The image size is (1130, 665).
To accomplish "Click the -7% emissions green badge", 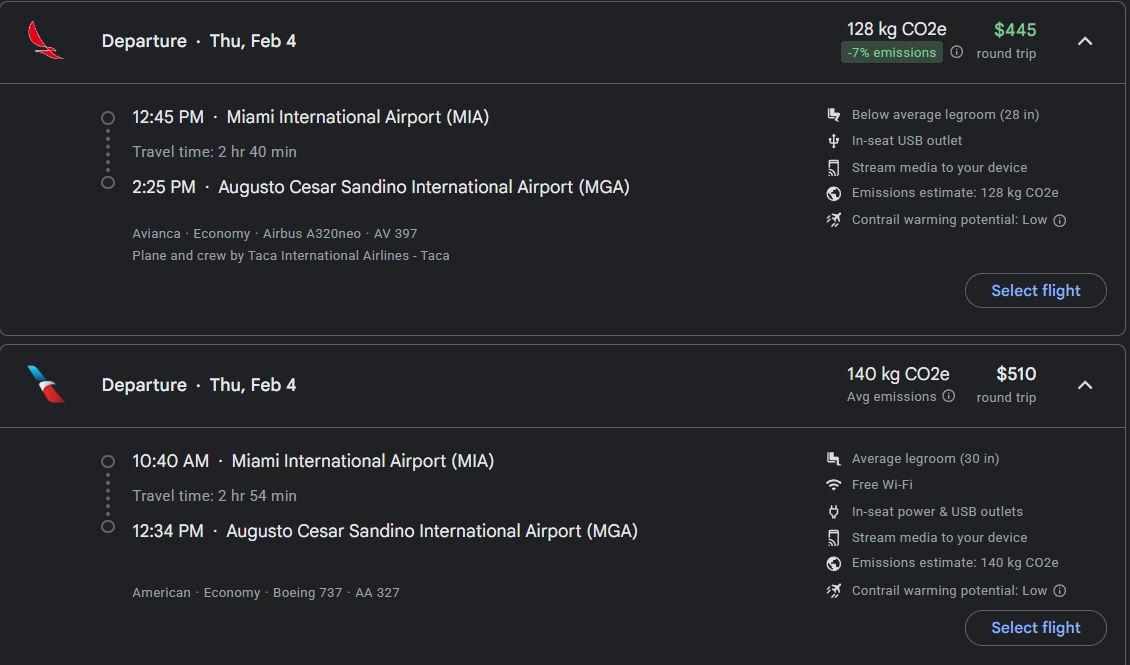I will pyautogui.click(x=891, y=53).
